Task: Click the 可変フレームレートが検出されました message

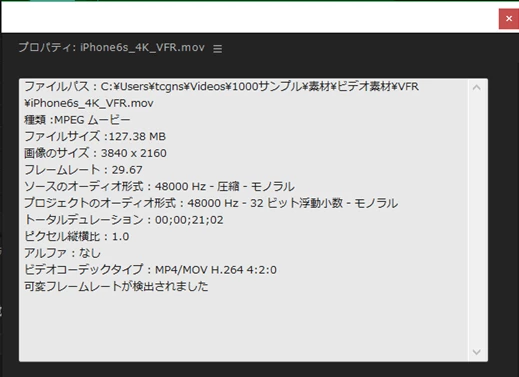Action: coord(116,286)
